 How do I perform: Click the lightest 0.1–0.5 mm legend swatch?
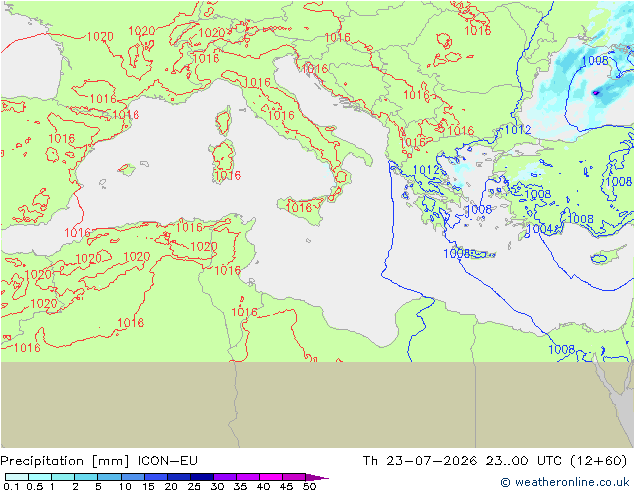point(17,477)
